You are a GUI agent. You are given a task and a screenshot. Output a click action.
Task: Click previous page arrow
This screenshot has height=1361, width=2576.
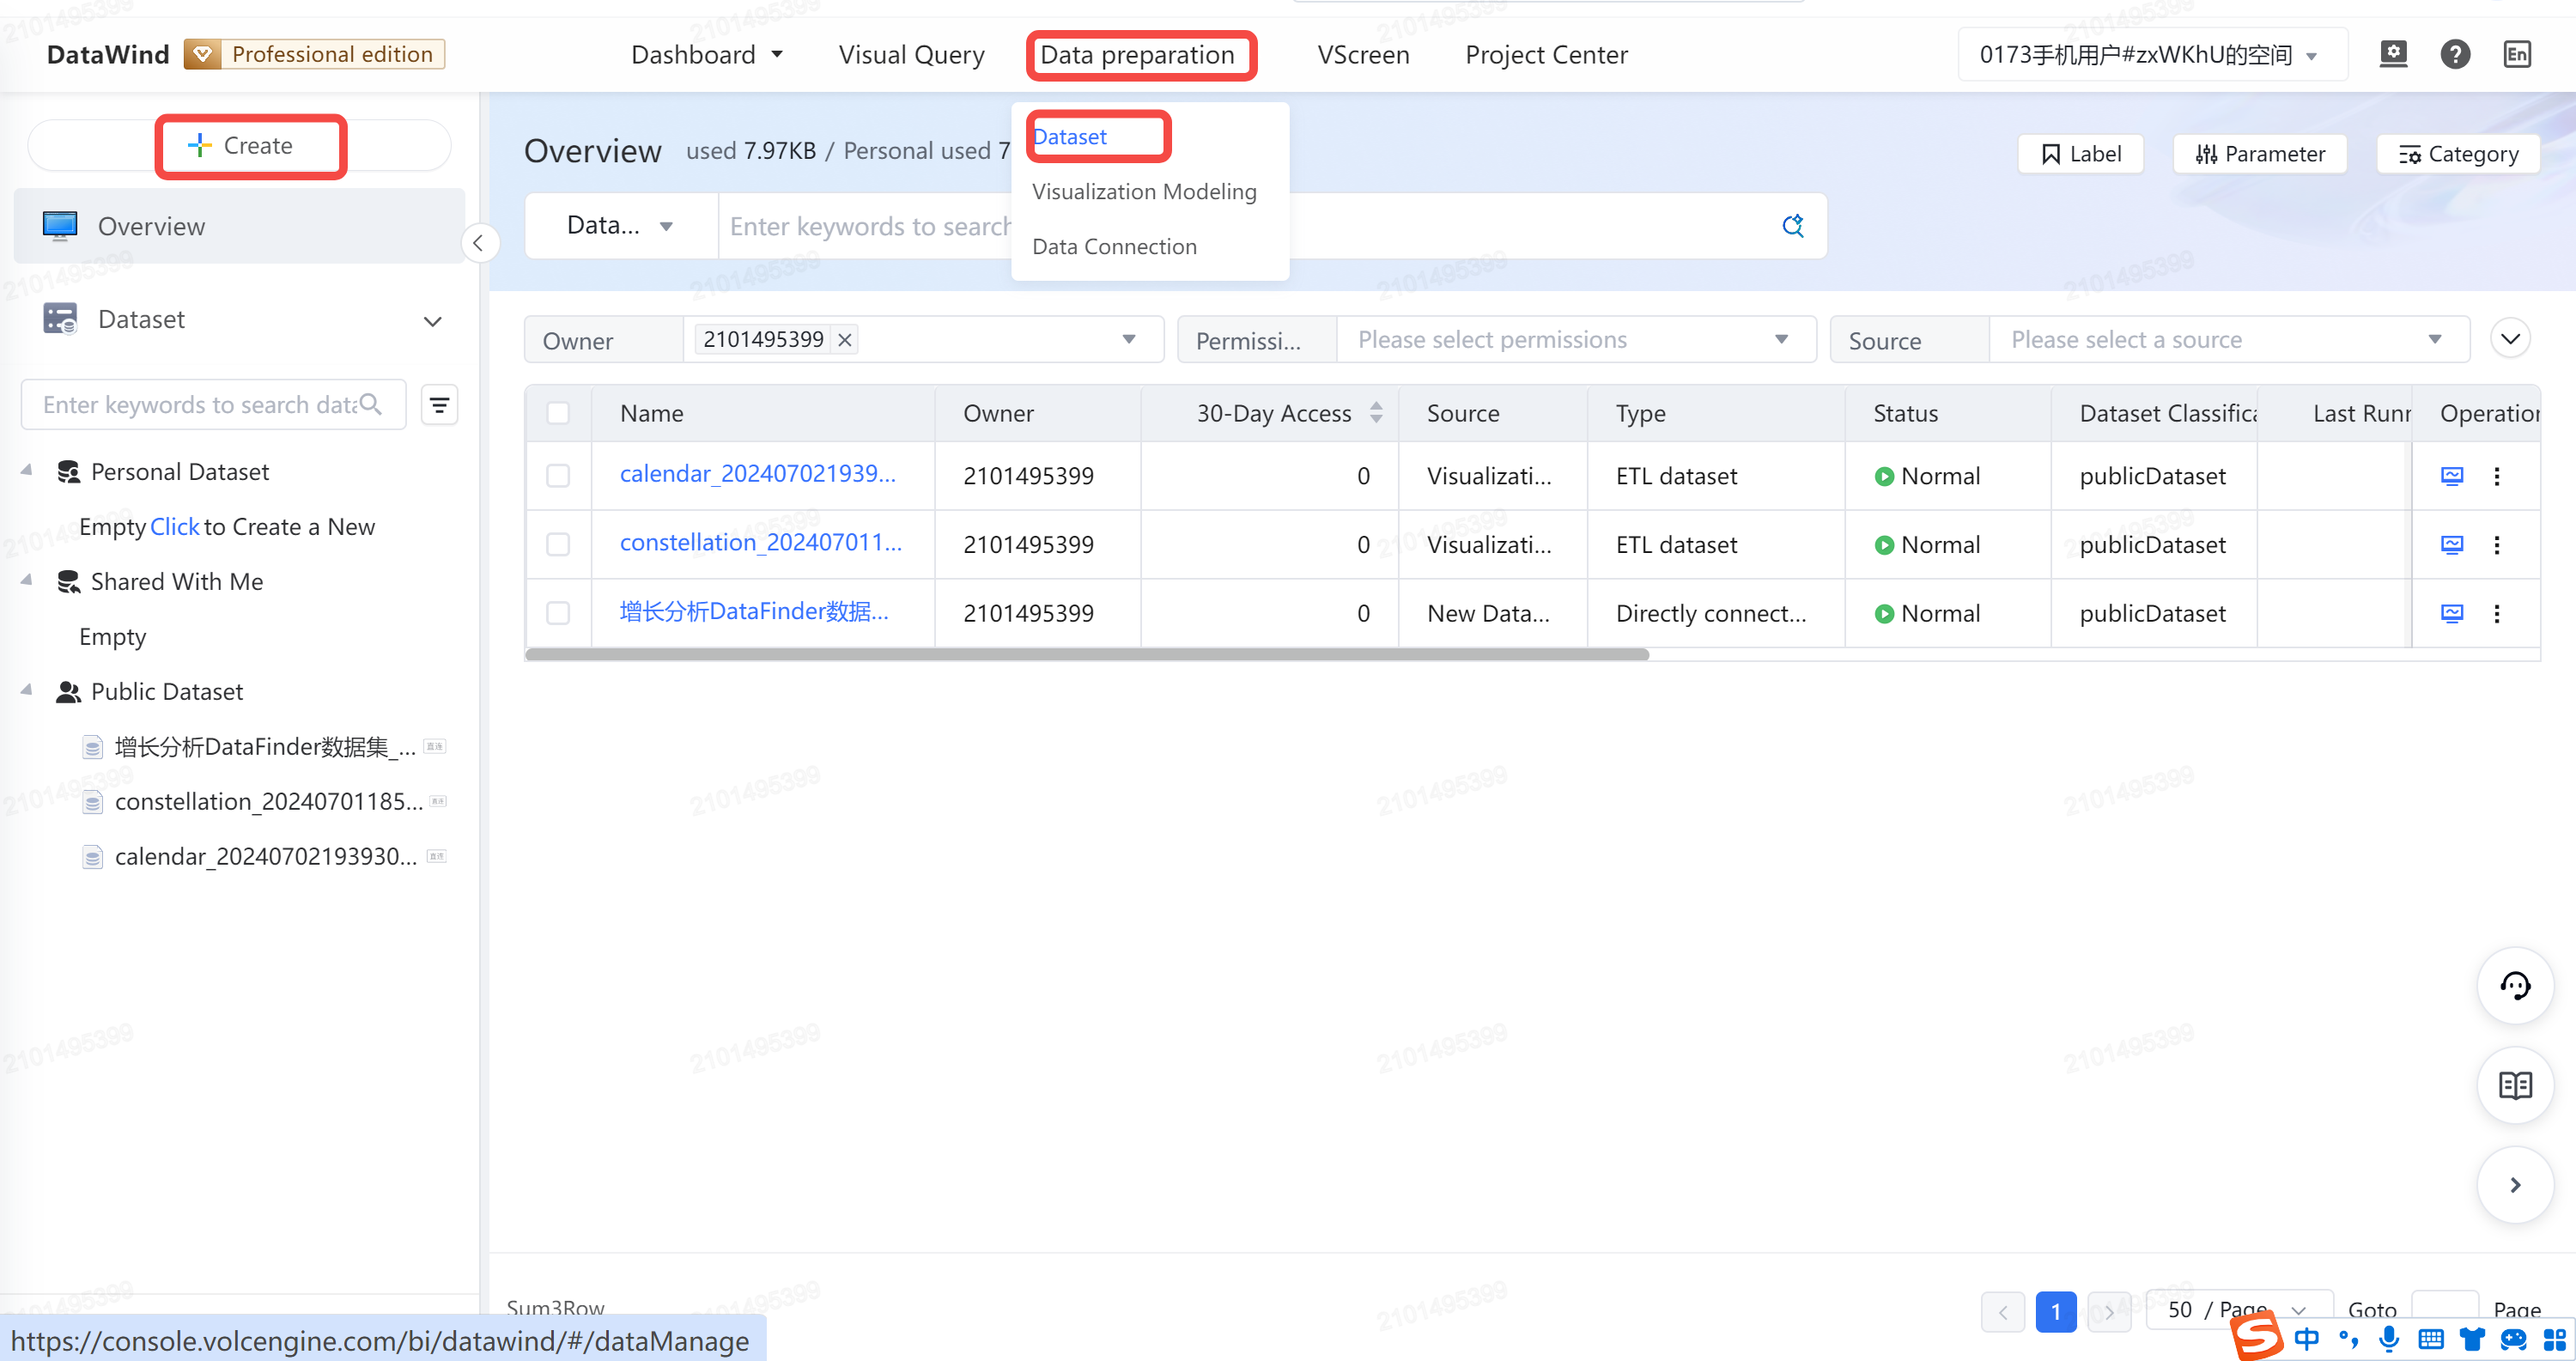[x=2003, y=1311]
